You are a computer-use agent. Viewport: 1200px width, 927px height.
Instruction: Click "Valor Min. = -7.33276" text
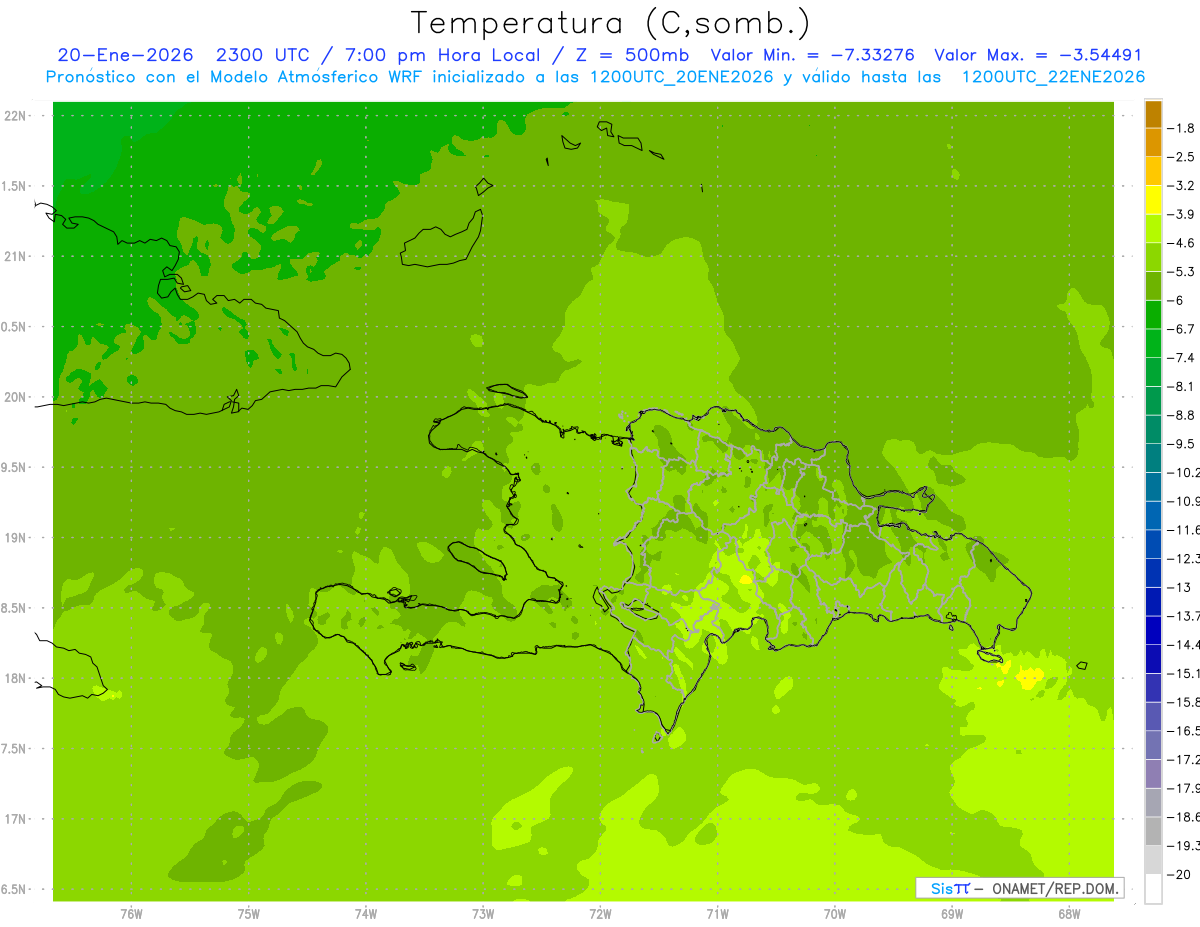click(812, 55)
